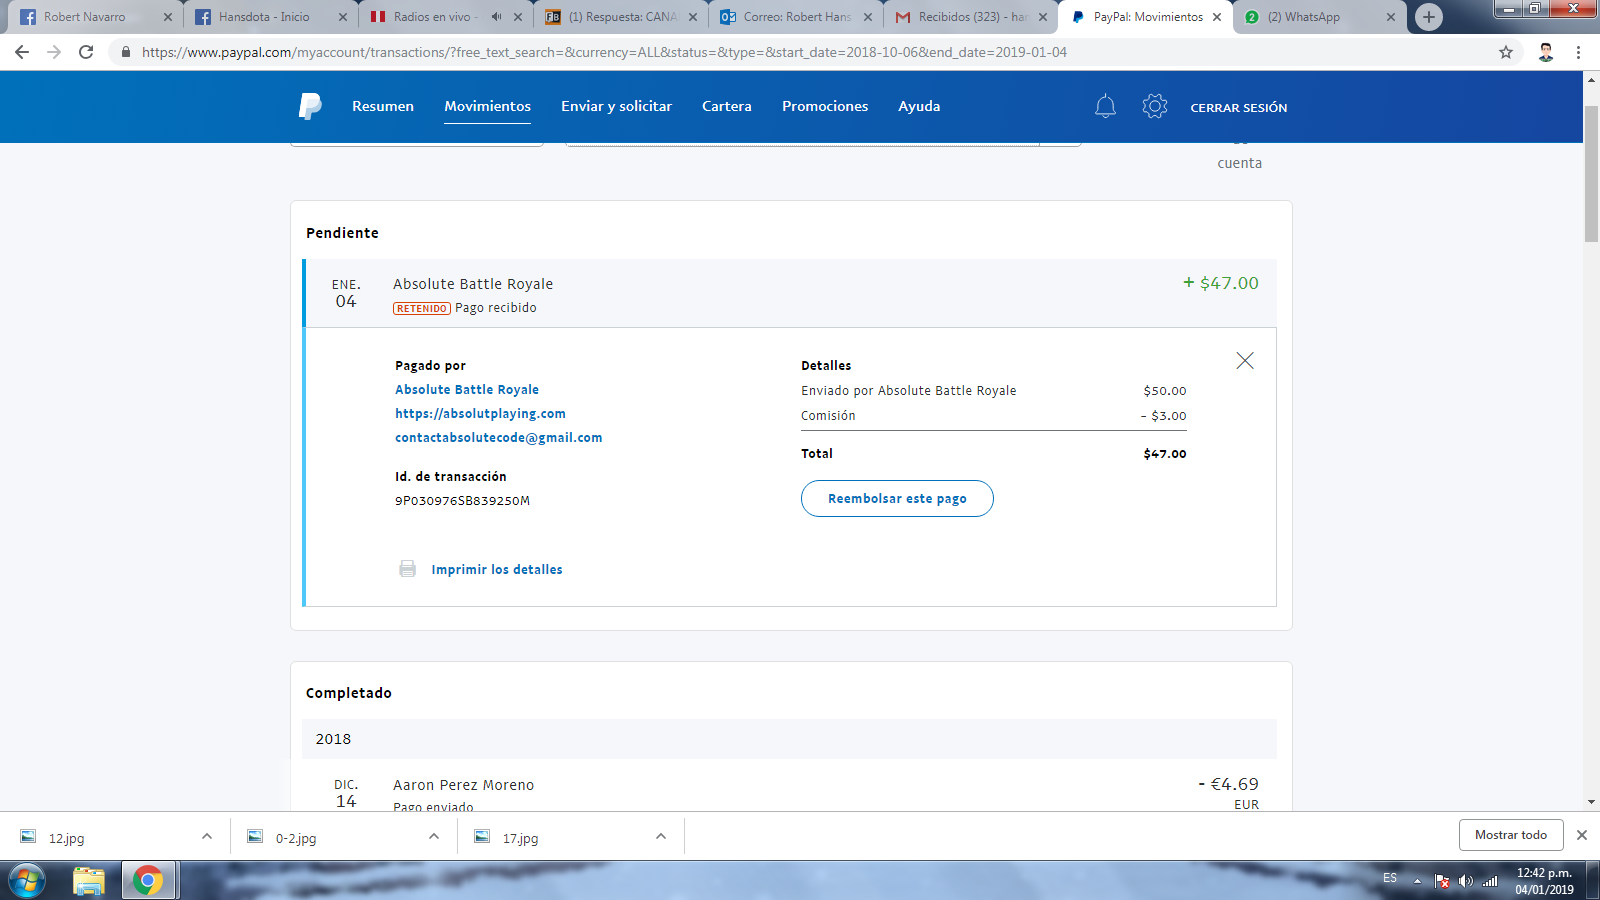The width and height of the screenshot is (1600, 900).
Task: Select the transaction ID 9P030976SB839250M
Action: coord(462,501)
